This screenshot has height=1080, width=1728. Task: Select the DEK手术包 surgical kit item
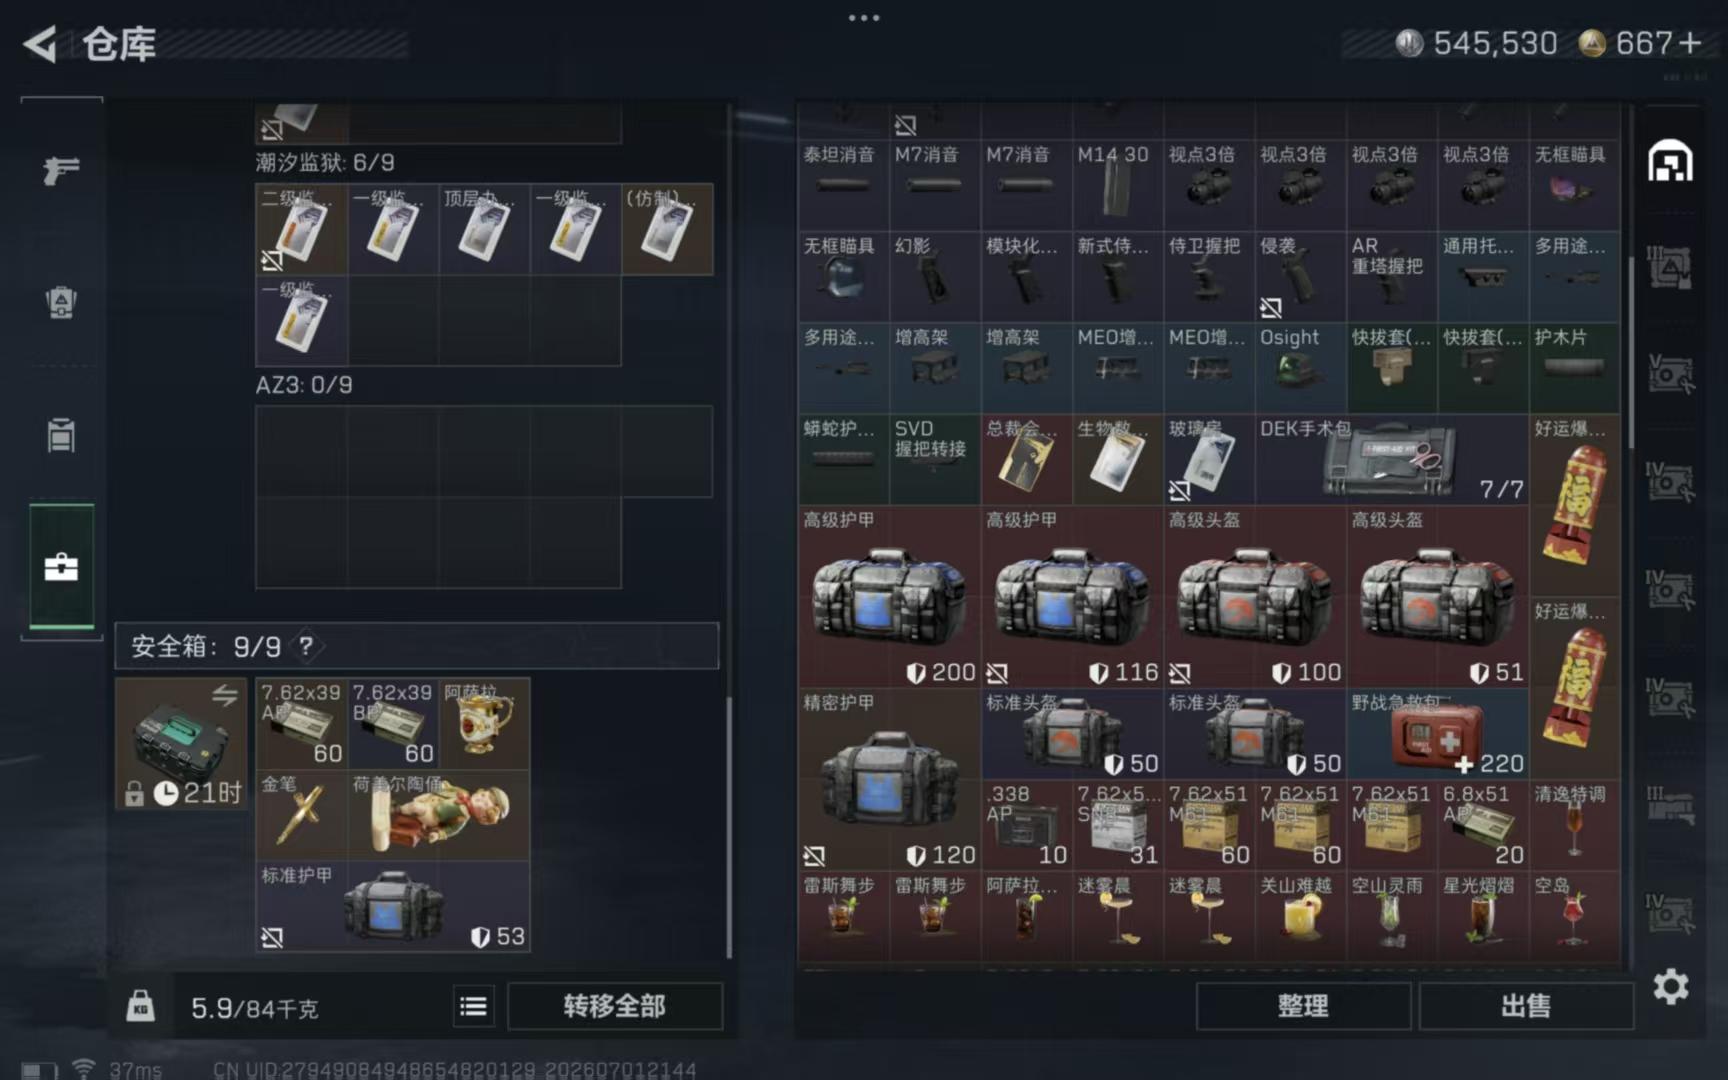[1391, 460]
